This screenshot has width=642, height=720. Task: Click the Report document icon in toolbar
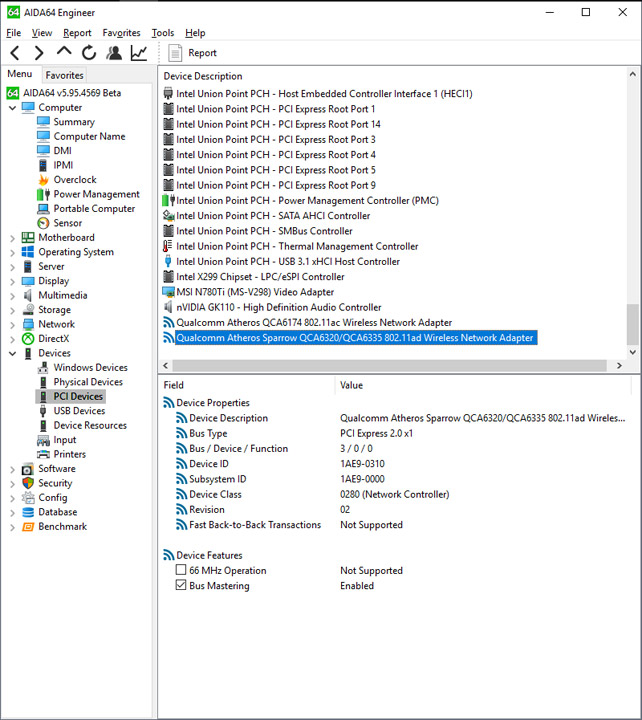[x=175, y=53]
